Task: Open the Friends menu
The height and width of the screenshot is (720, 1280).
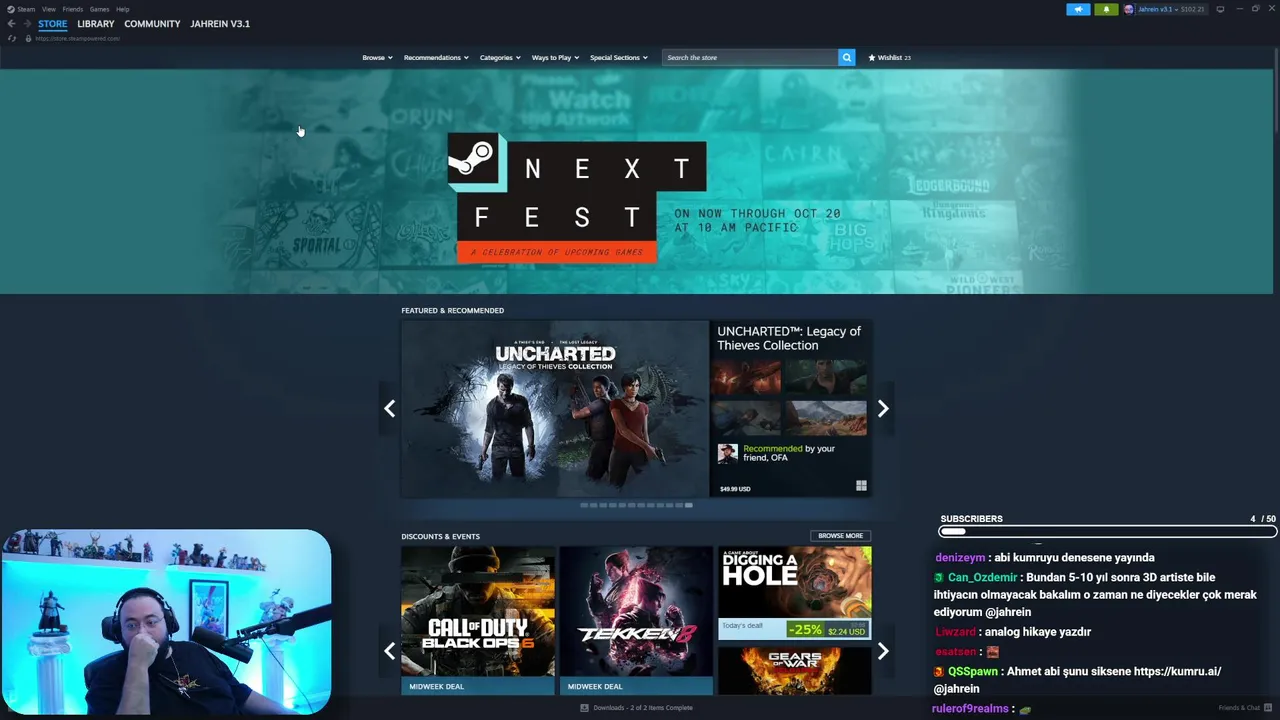Action: 73,9
